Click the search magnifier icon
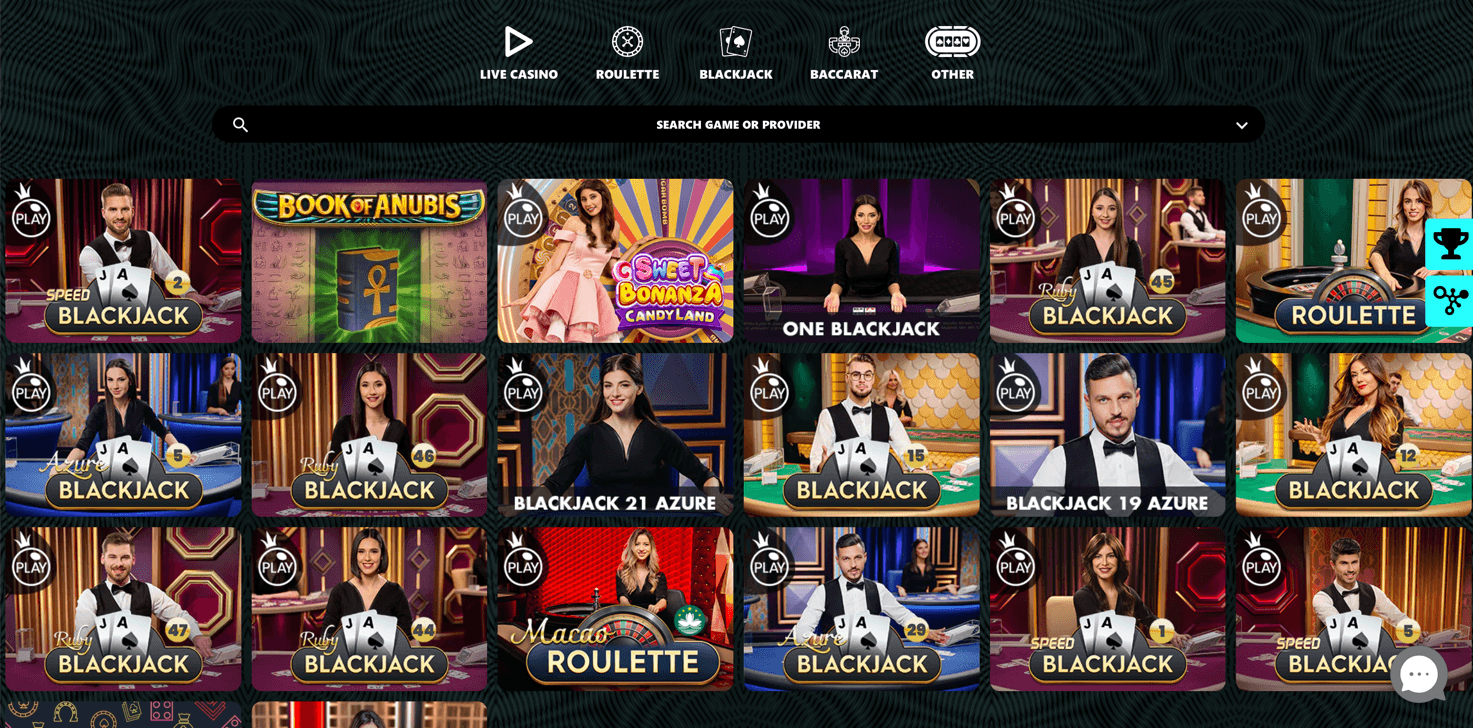 [x=240, y=125]
